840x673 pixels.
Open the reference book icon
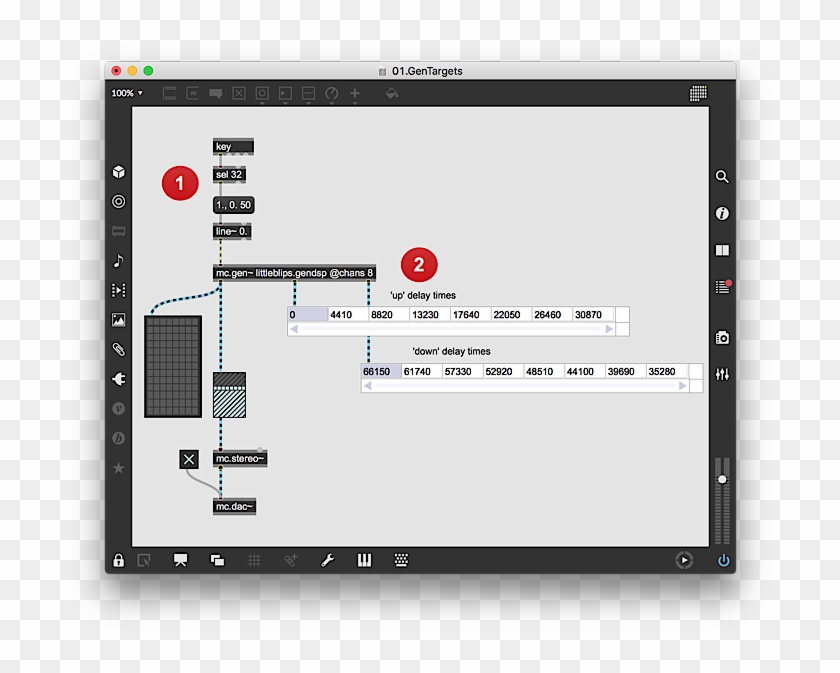pyautogui.click(x=722, y=250)
